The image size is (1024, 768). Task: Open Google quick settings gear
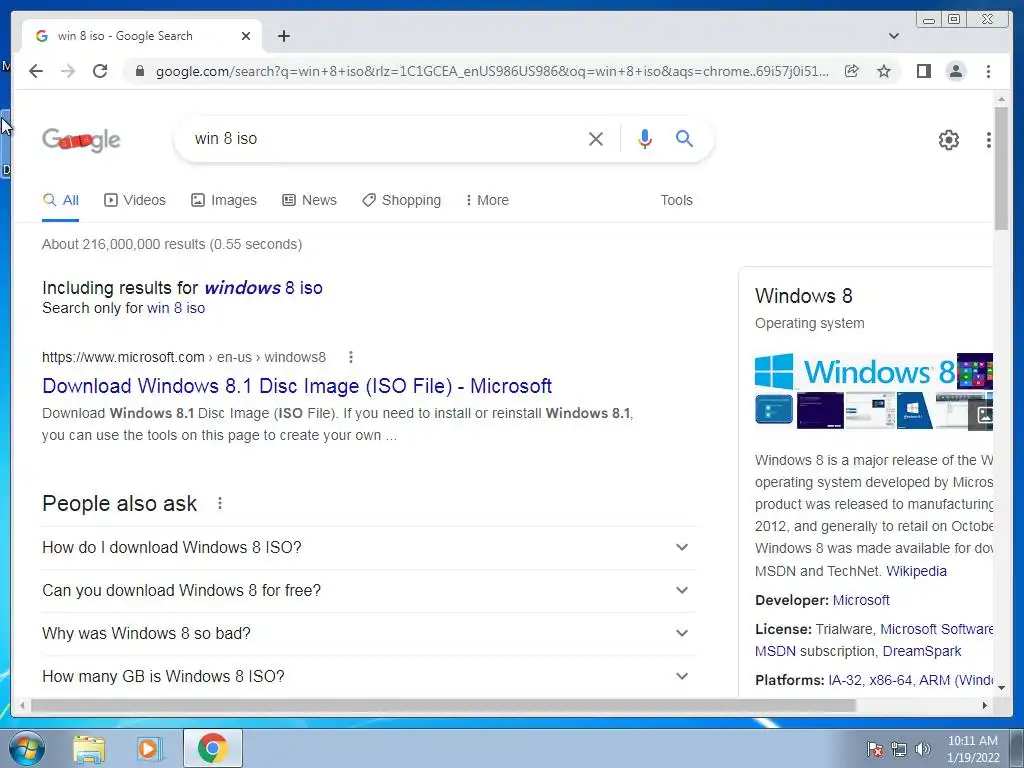[x=948, y=139]
